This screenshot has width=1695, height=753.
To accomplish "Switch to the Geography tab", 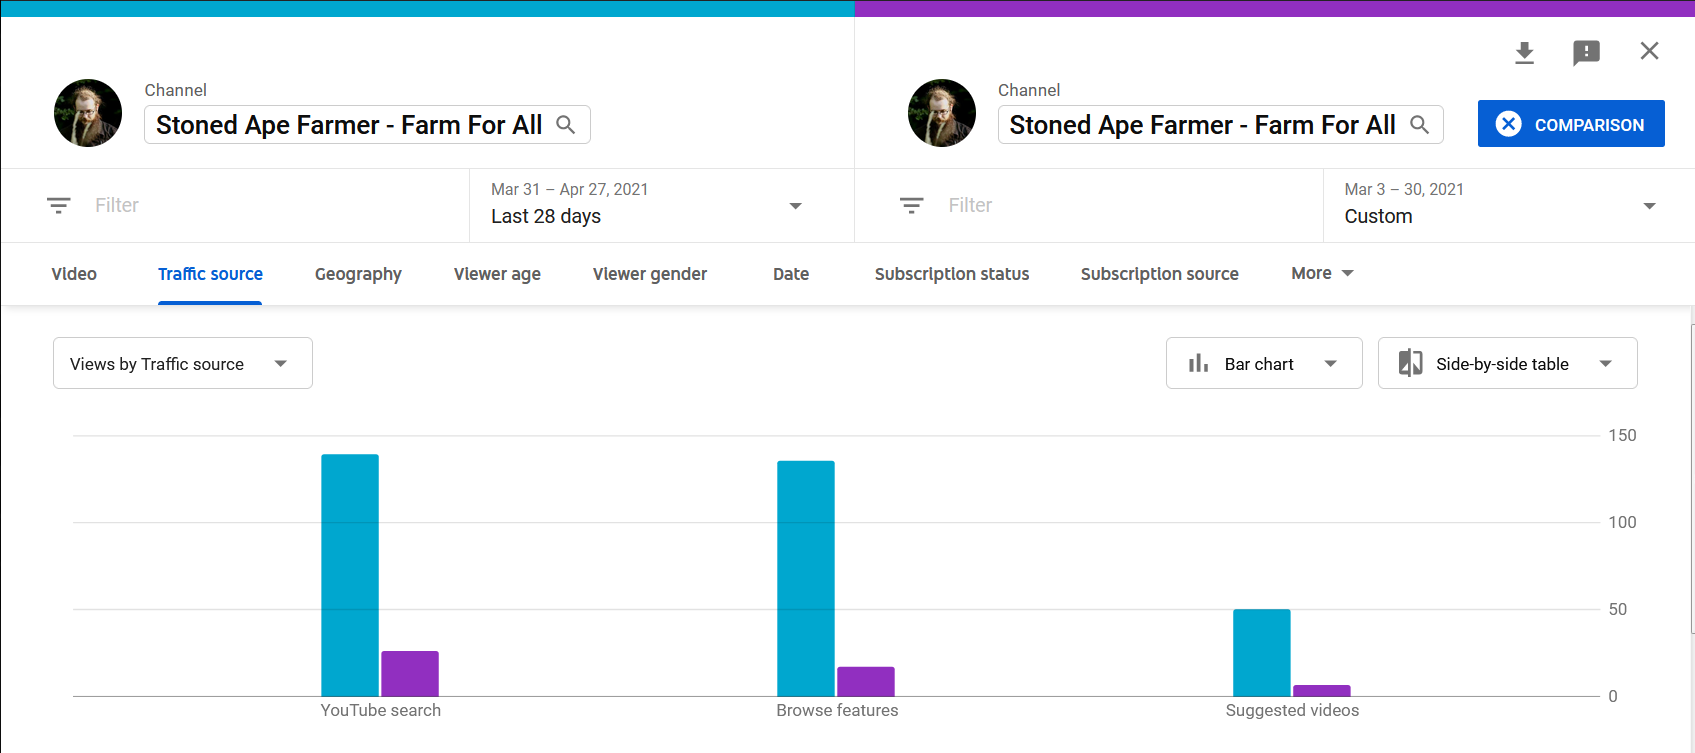I will [358, 274].
